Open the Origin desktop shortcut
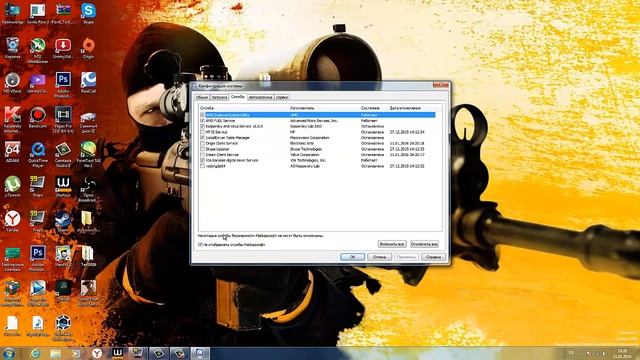 pos(88,48)
